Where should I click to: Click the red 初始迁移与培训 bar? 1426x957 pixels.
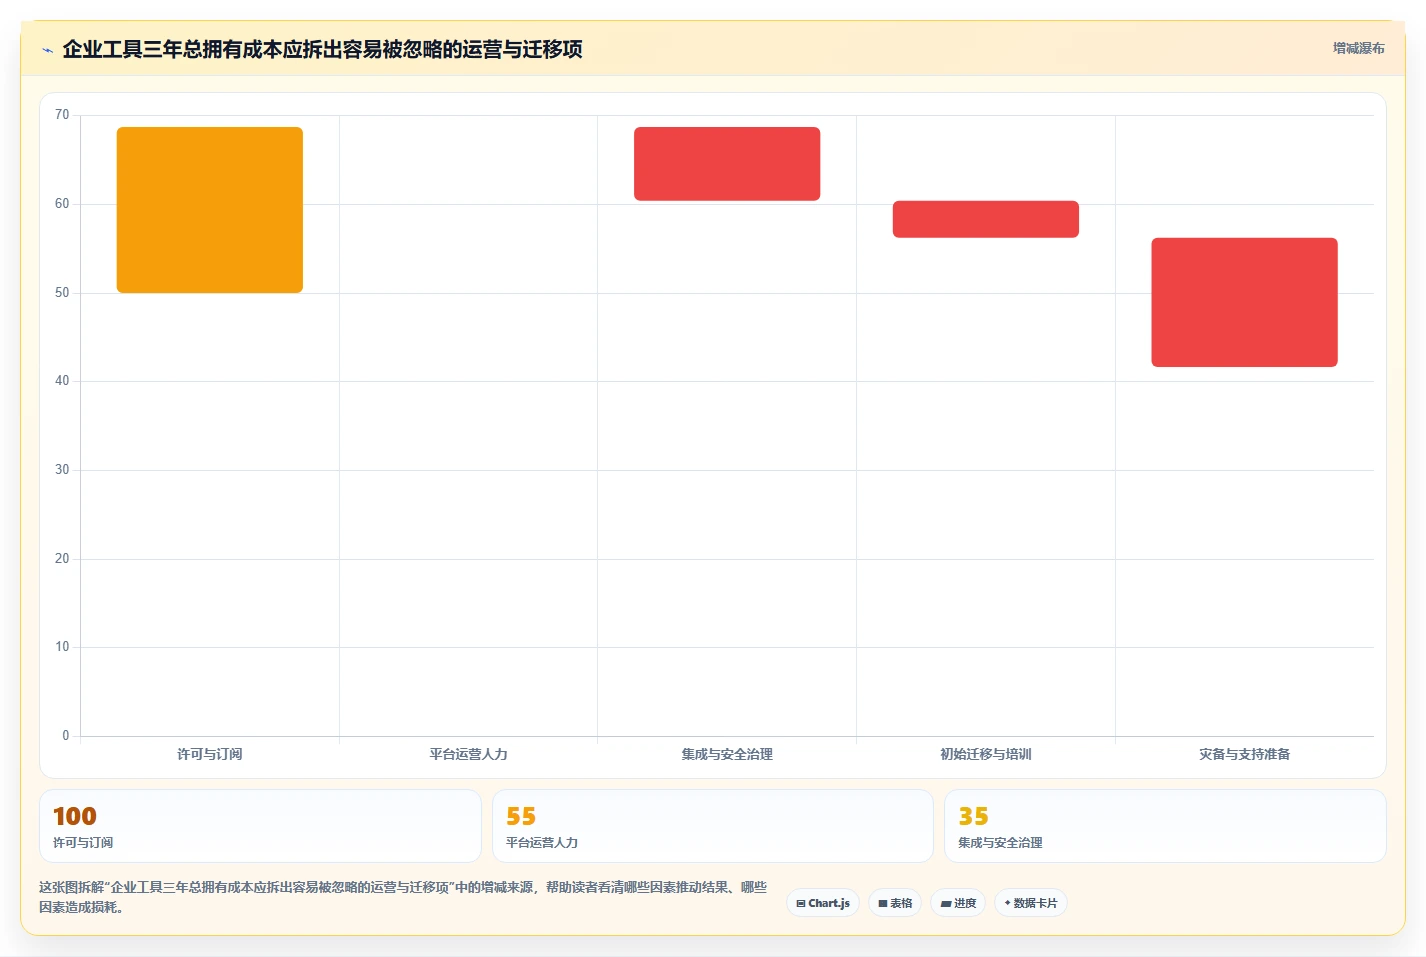(x=986, y=219)
